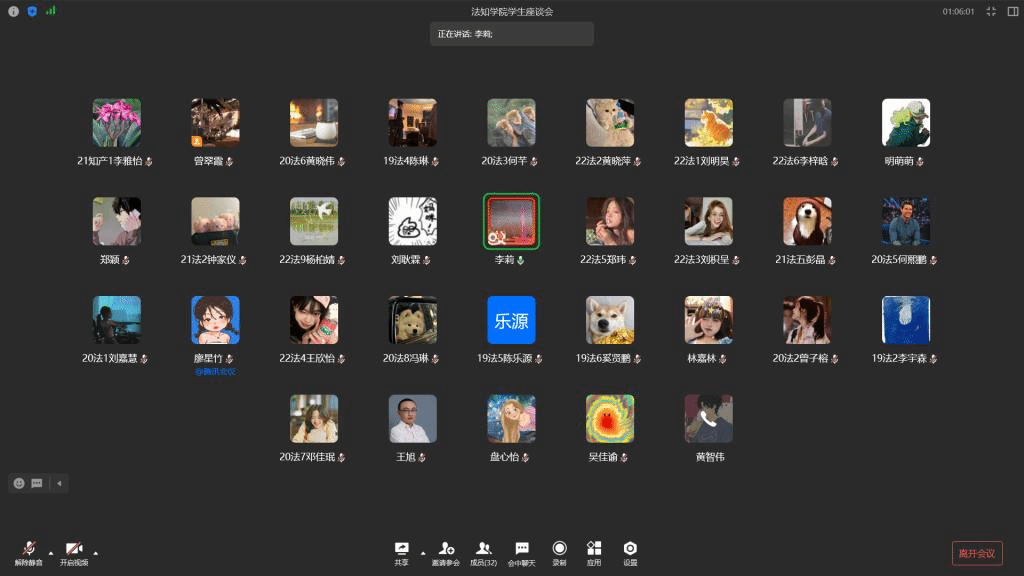Expand audio options arrow beside 解除静音
Viewport: 1024px width, 576px height.
(x=51, y=552)
